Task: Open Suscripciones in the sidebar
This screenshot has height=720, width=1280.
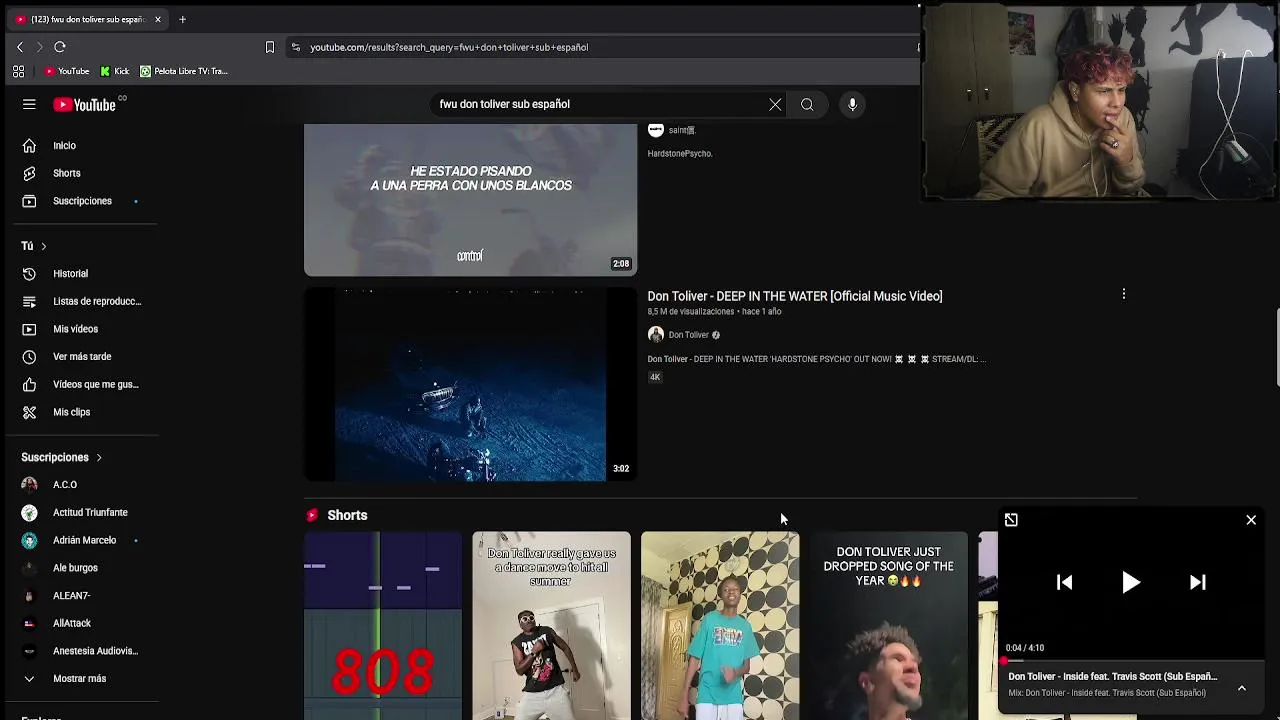Action: click(80, 201)
